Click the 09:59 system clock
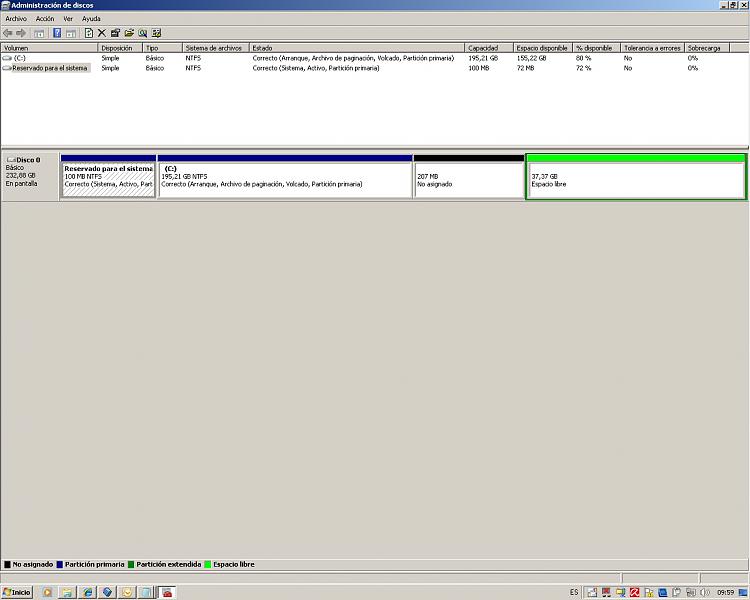This screenshot has width=750, height=600. 726,592
